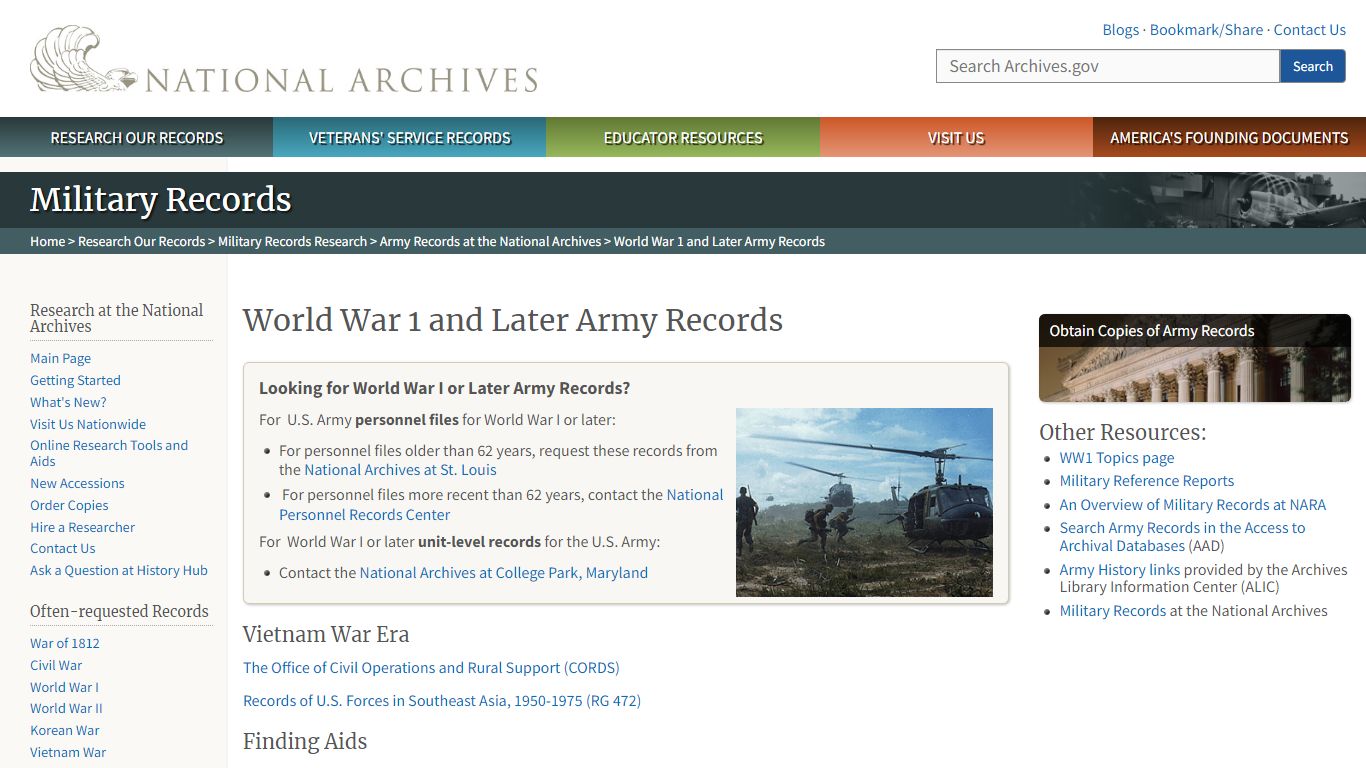Image resolution: width=1366 pixels, height=768 pixels.
Task: Click the Obtain Copies of Army Records banner
Action: point(1195,358)
